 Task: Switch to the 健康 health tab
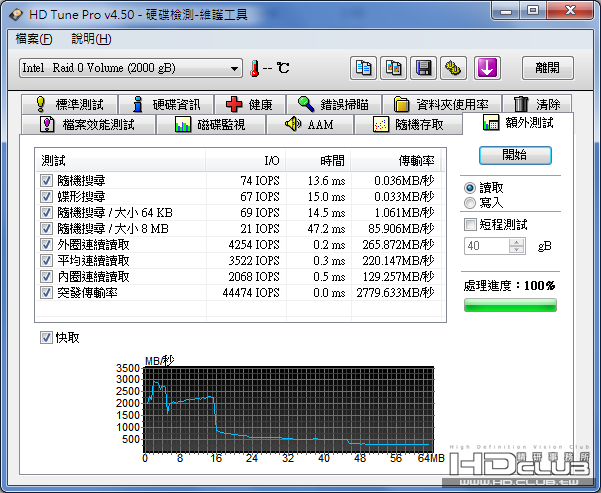point(250,104)
